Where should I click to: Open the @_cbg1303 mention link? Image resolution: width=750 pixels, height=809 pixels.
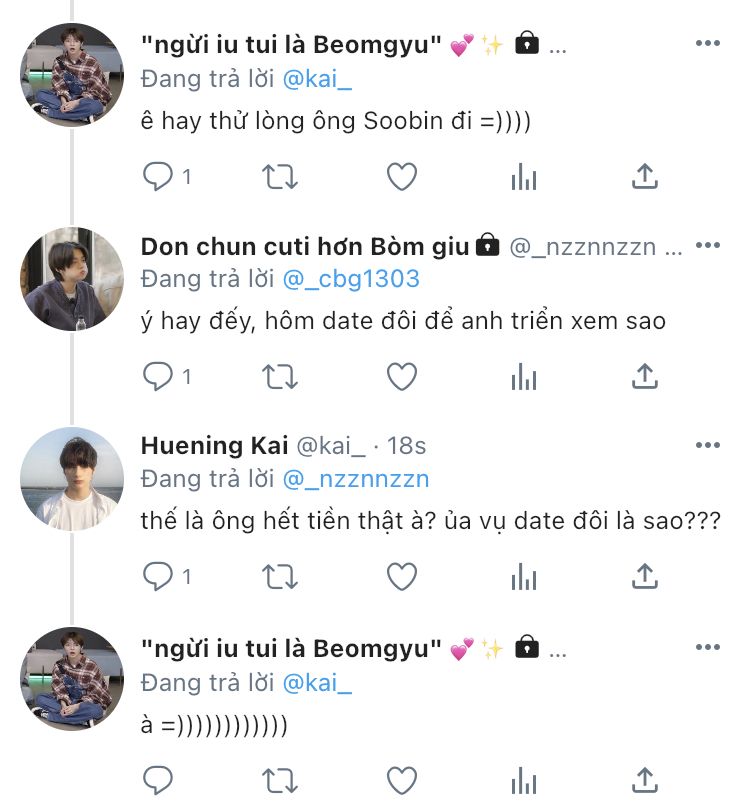coord(352,279)
